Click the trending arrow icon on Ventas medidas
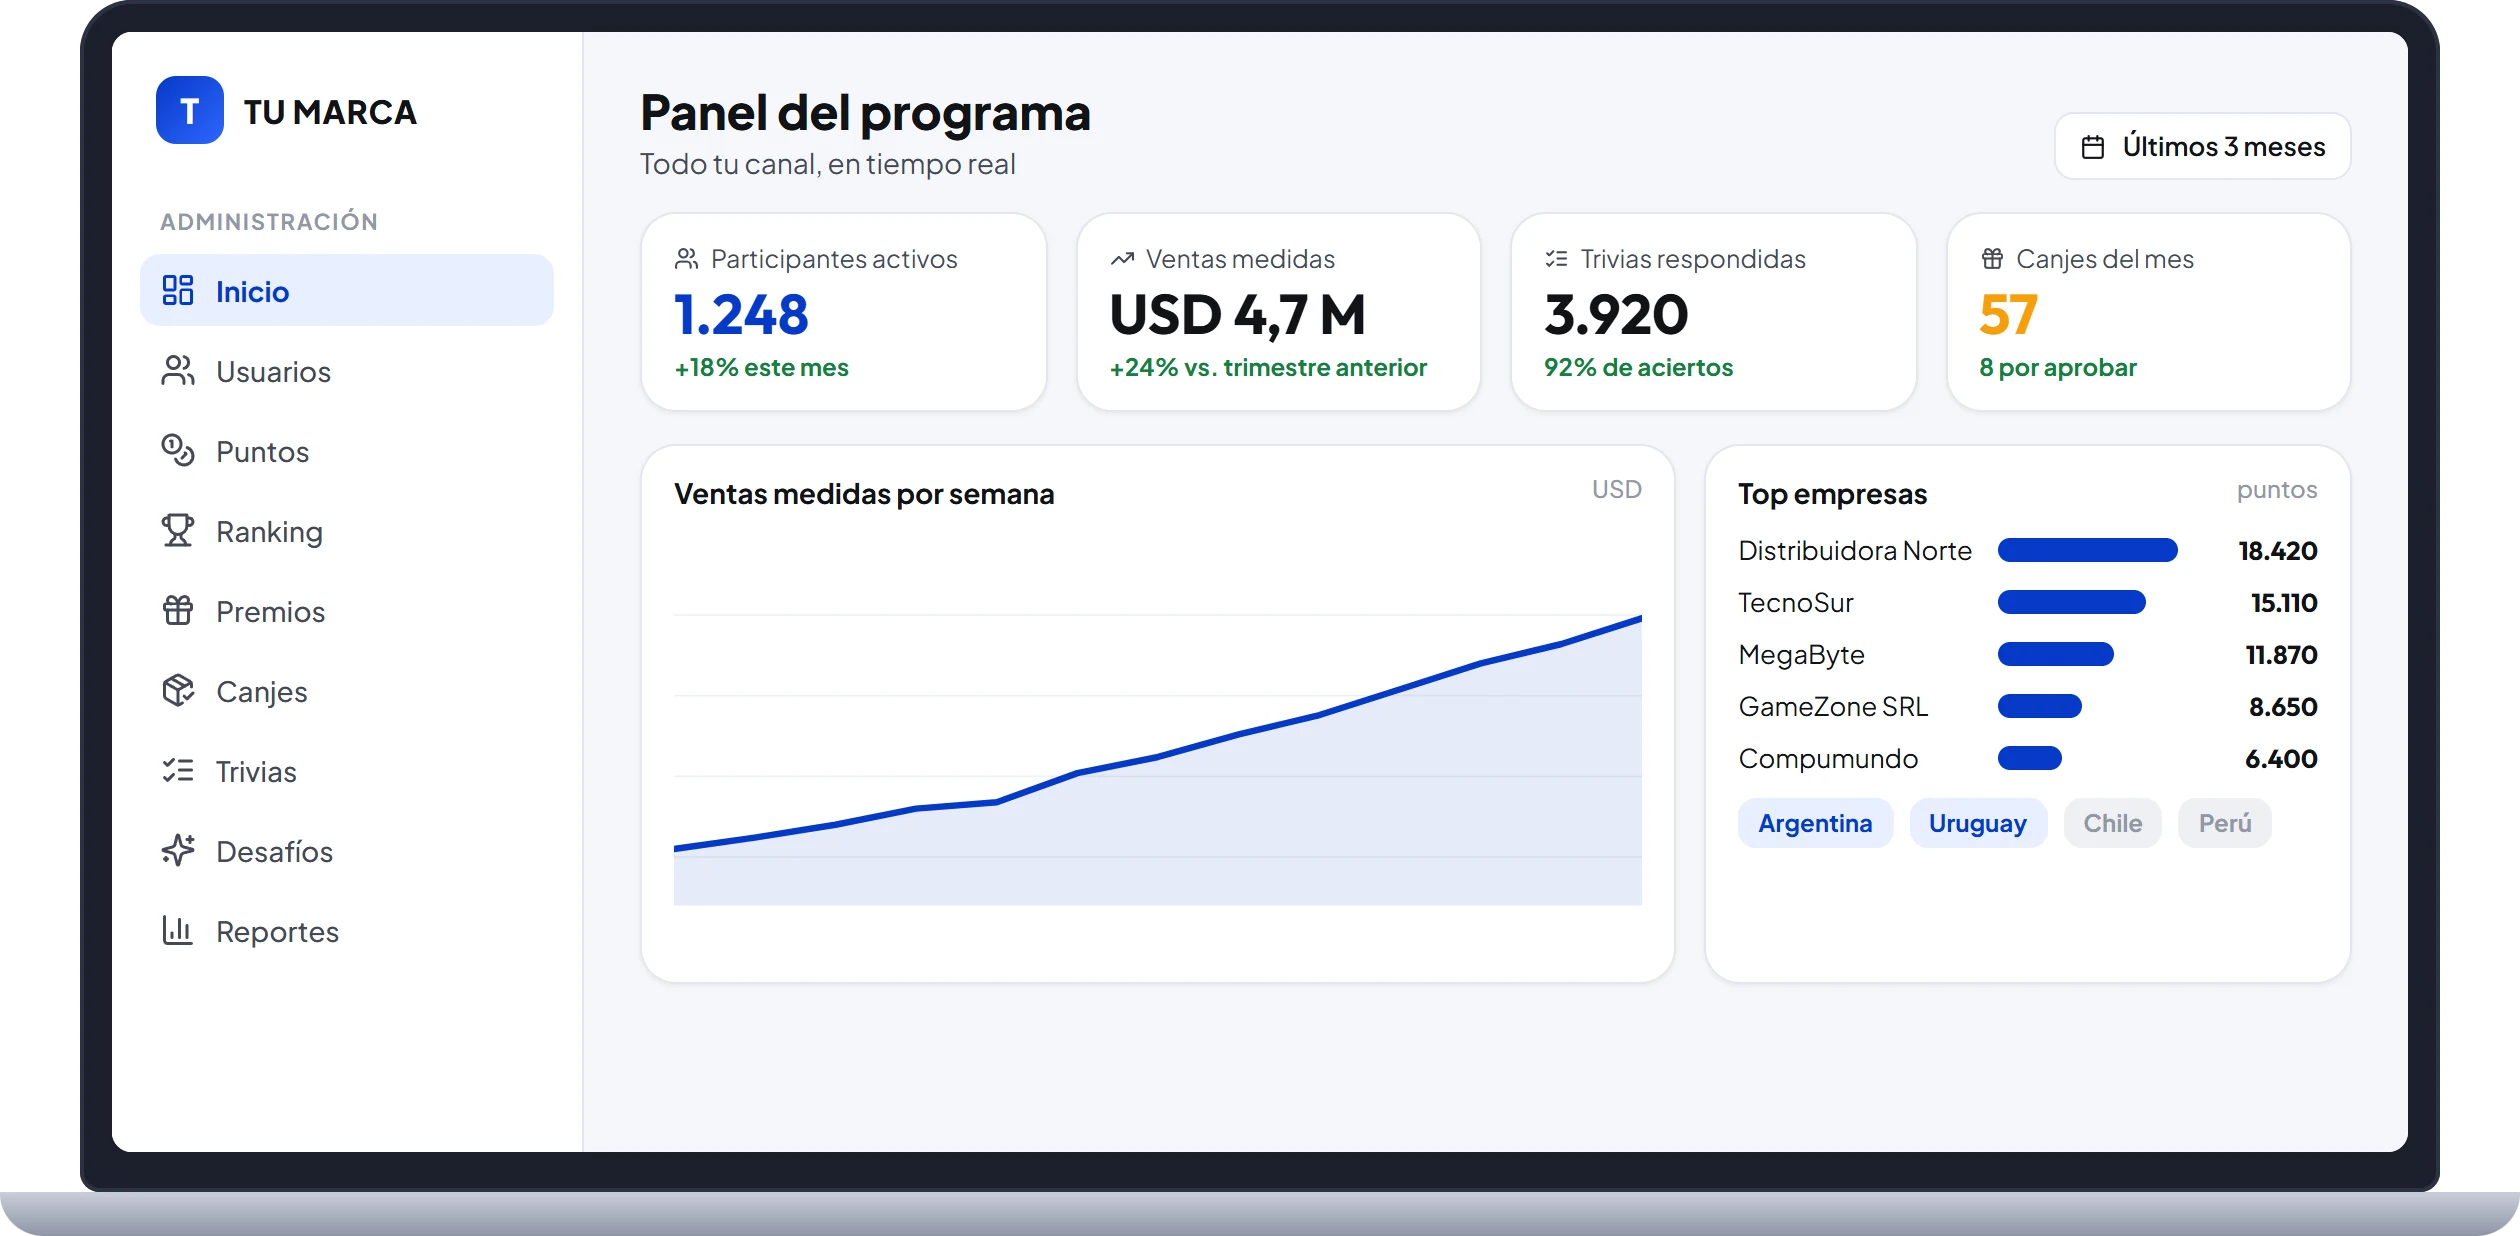Image resolution: width=2520 pixels, height=1236 pixels. tap(1122, 259)
